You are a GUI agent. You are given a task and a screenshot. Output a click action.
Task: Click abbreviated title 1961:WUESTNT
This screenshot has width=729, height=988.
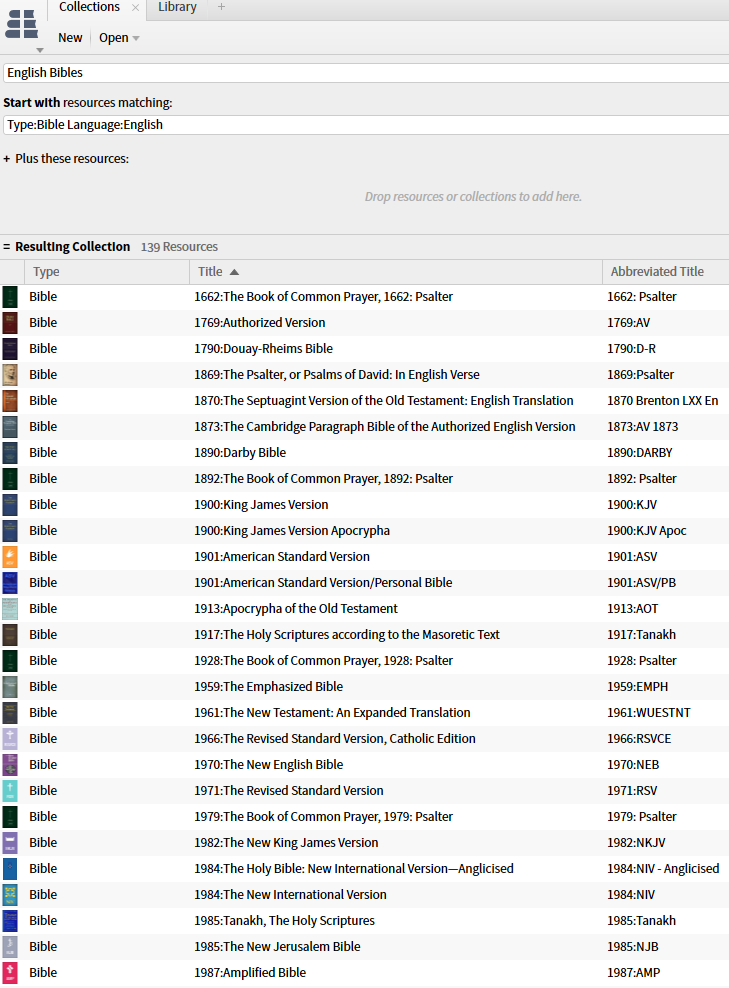(649, 713)
